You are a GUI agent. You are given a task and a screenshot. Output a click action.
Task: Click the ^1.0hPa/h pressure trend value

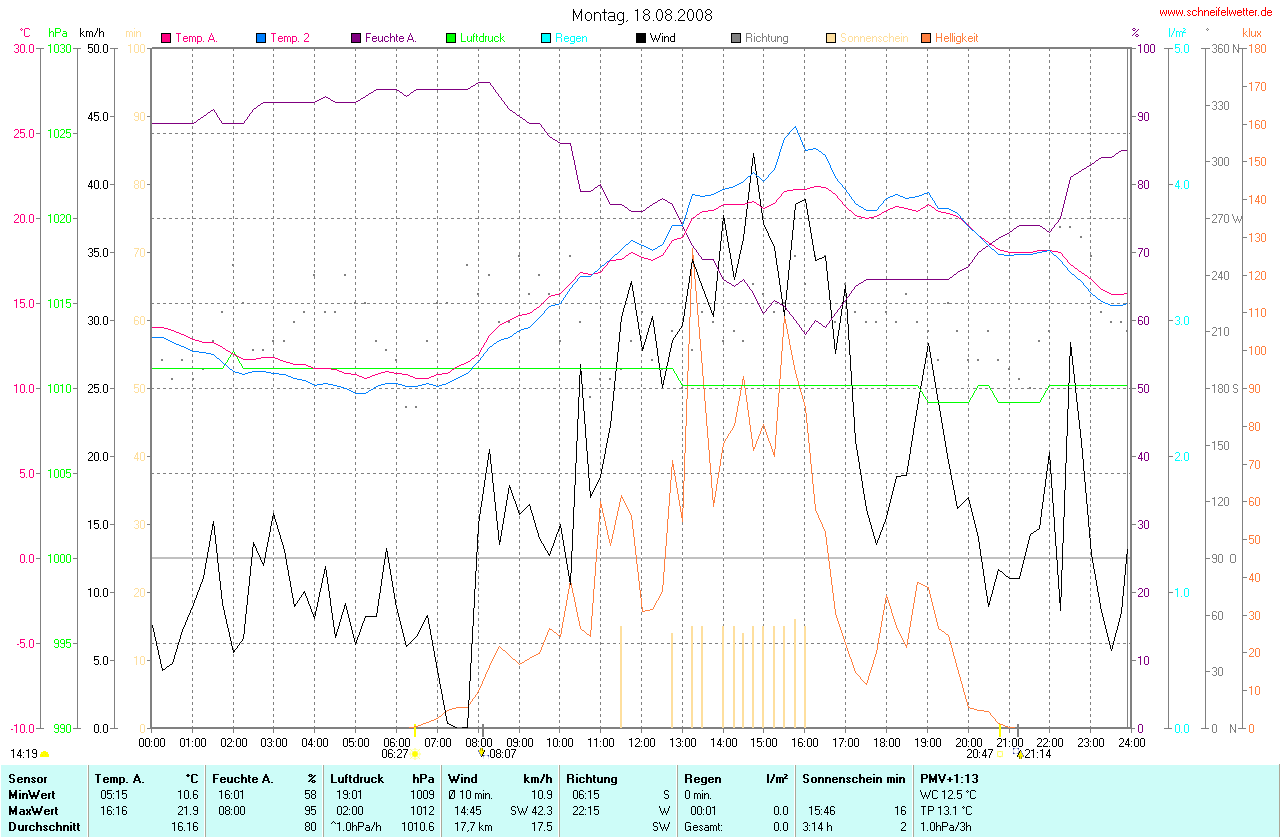tap(356, 827)
